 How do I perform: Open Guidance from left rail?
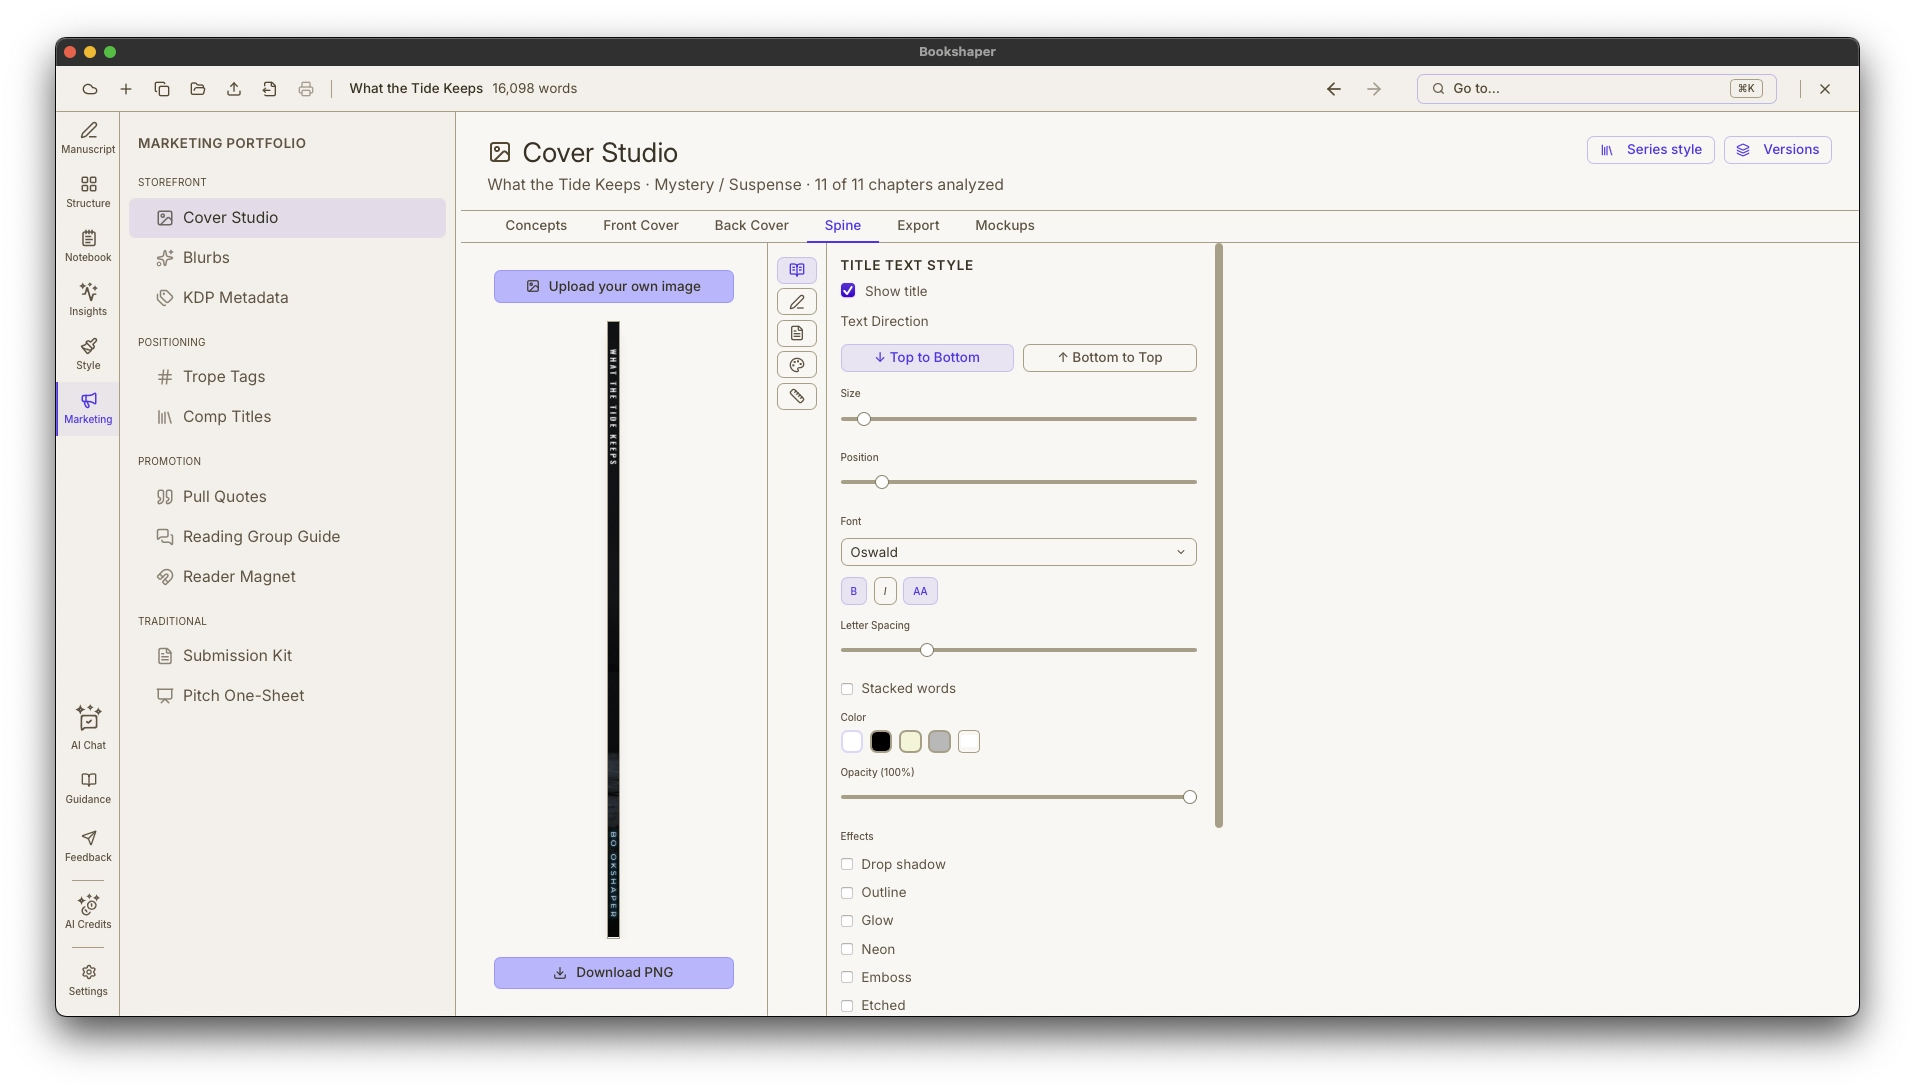[x=88, y=788]
